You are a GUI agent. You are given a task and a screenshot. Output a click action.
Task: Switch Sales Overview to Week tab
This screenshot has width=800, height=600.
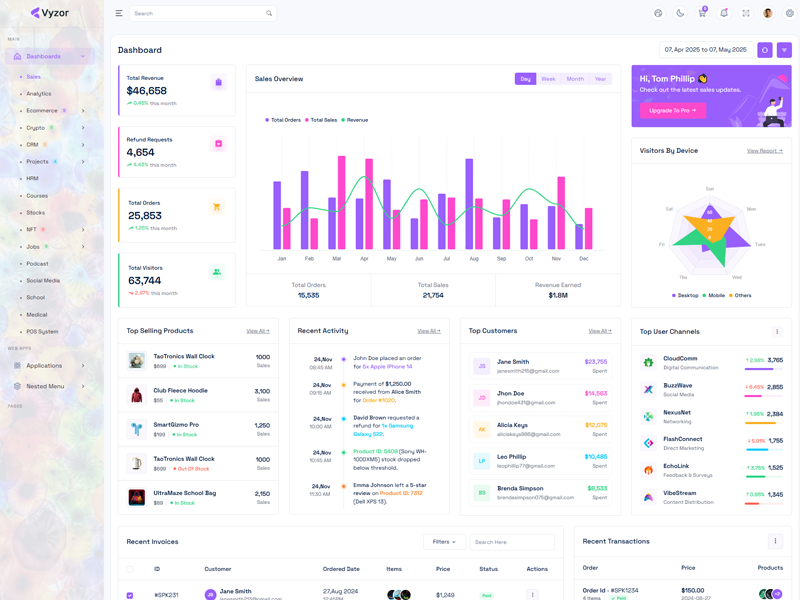548,79
